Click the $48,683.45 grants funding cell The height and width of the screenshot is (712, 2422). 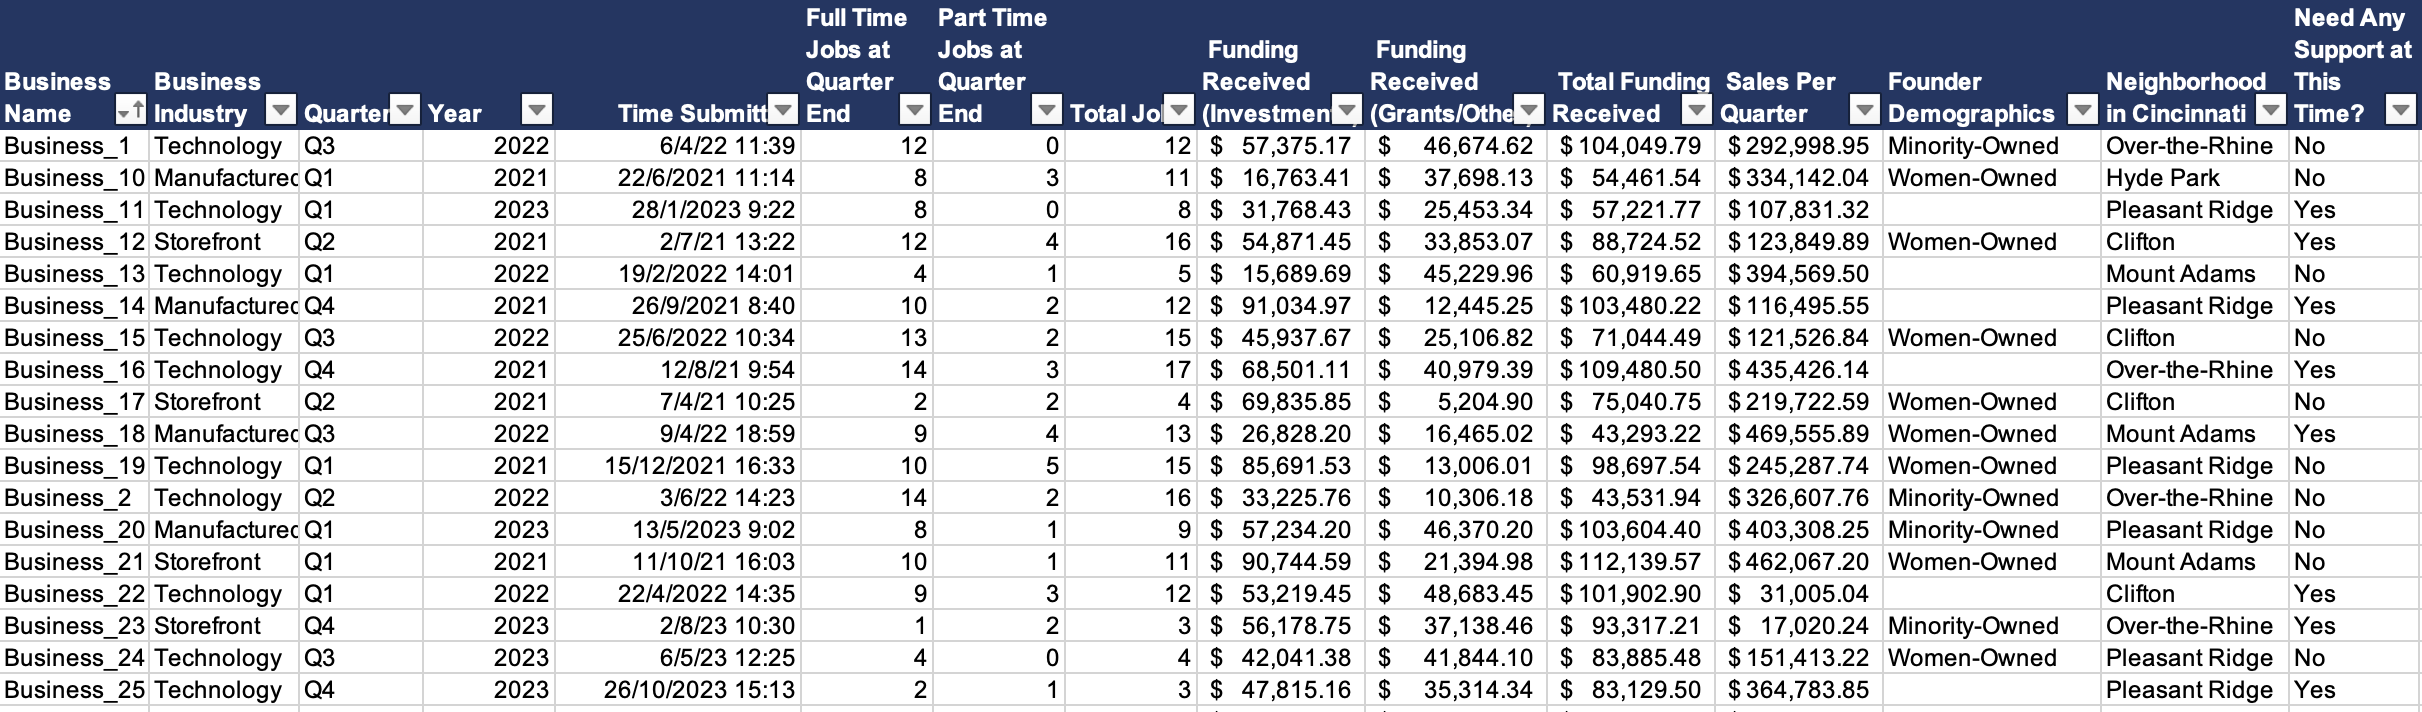pos(1456,594)
